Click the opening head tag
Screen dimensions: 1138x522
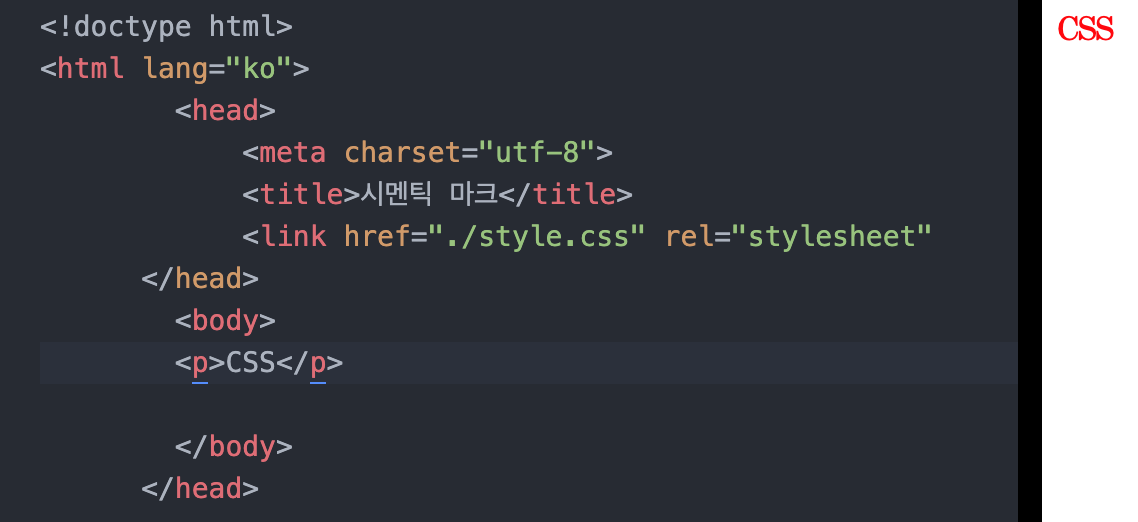coord(225,111)
